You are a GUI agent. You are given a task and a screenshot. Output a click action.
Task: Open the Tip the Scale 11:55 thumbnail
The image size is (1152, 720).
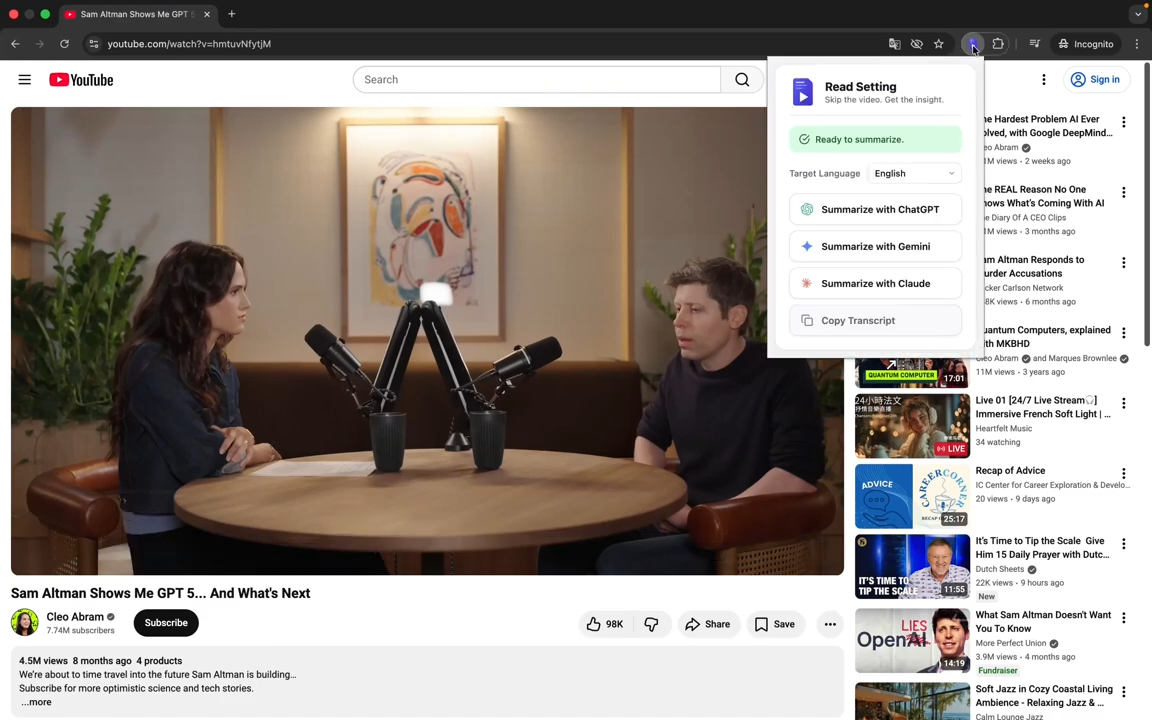(x=912, y=566)
